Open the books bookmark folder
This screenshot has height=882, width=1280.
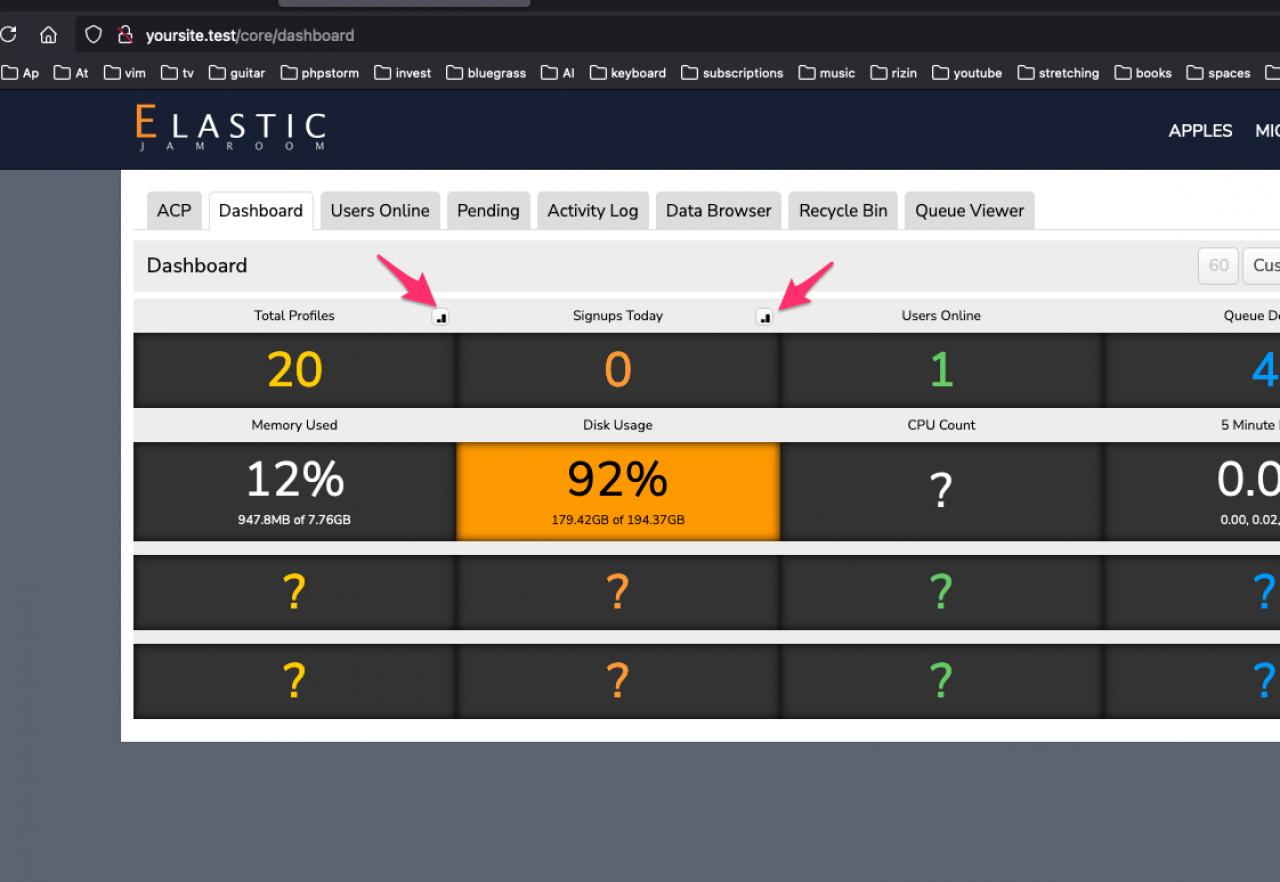(x=1143, y=73)
